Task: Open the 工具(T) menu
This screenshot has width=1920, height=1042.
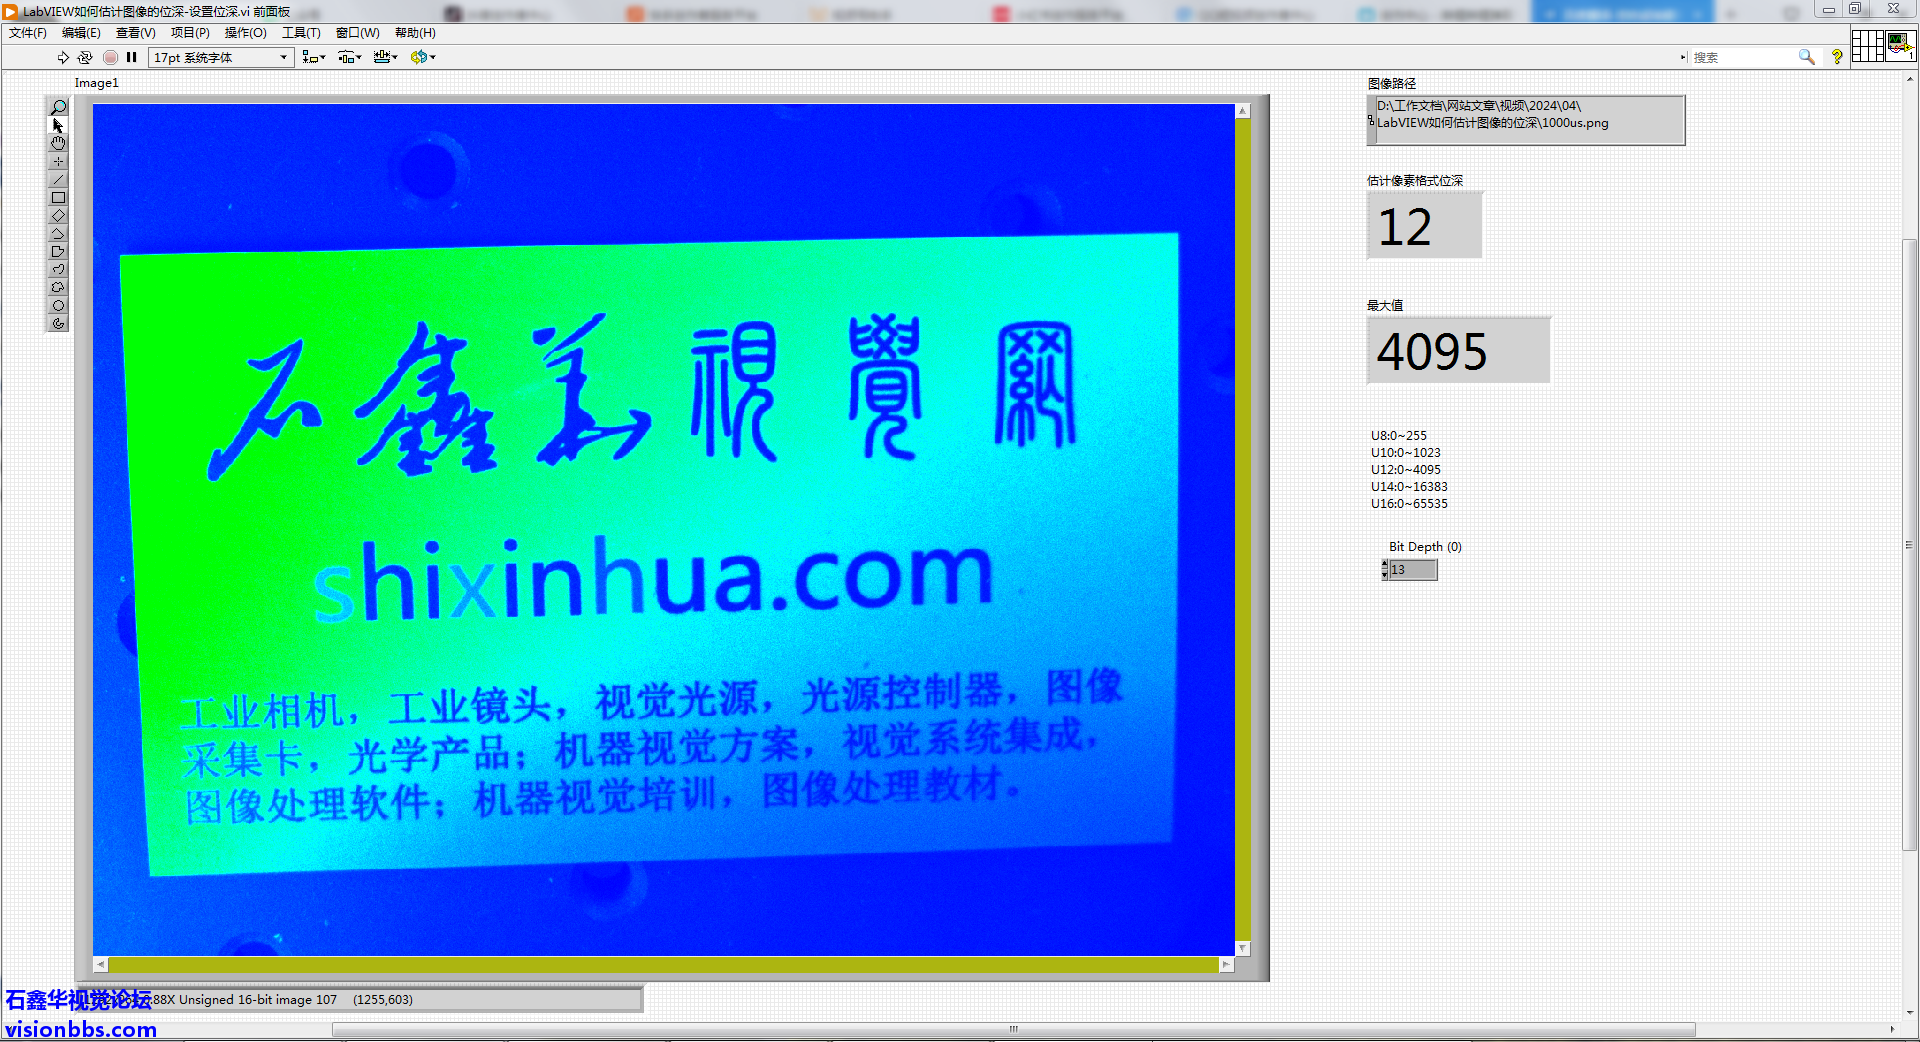Action: (x=300, y=33)
